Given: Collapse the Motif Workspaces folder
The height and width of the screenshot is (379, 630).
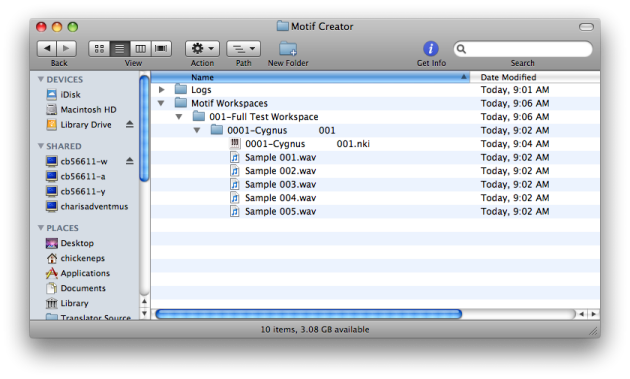Looking at the screenshot, I should click(x=161, y=103).
